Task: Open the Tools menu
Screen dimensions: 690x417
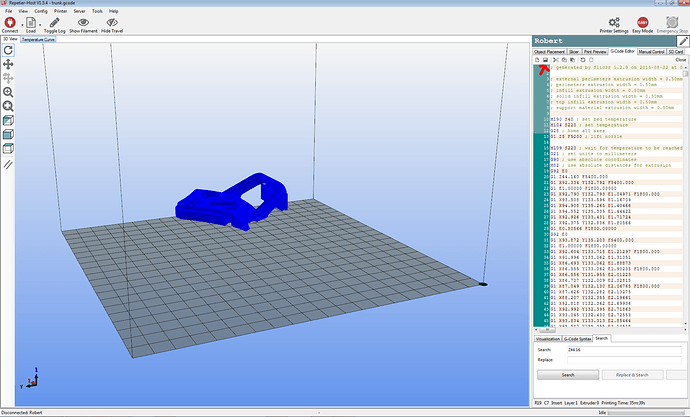Action: (x=97, y=11)
